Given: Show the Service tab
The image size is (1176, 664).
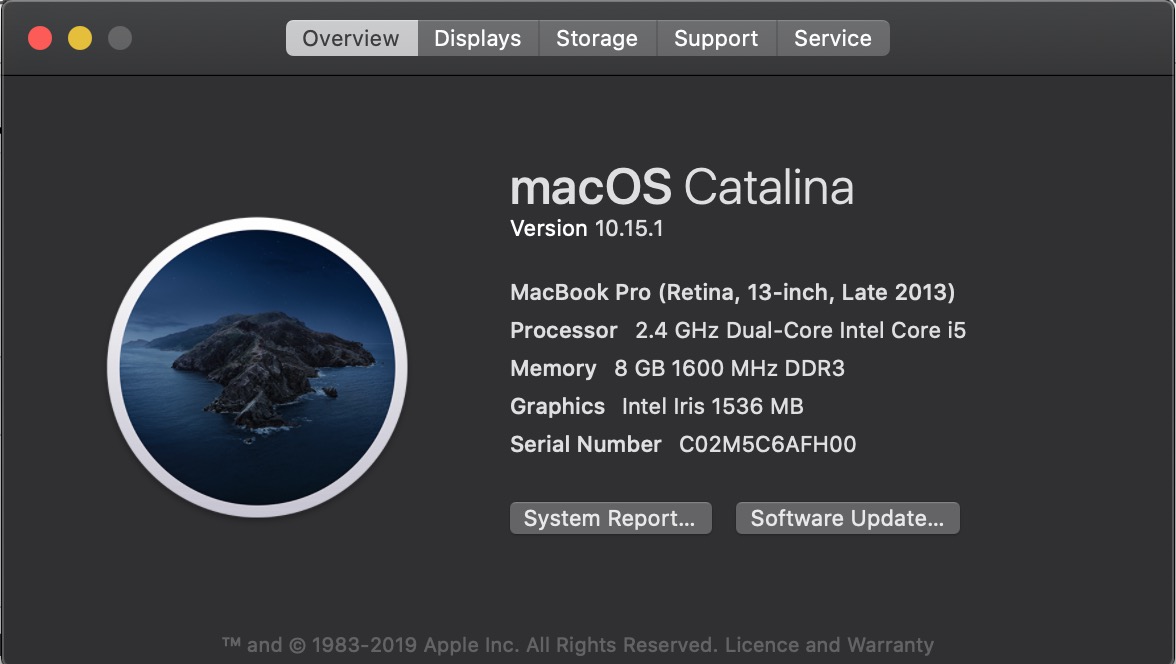Looking at the screenshot, I should (832, 39).
